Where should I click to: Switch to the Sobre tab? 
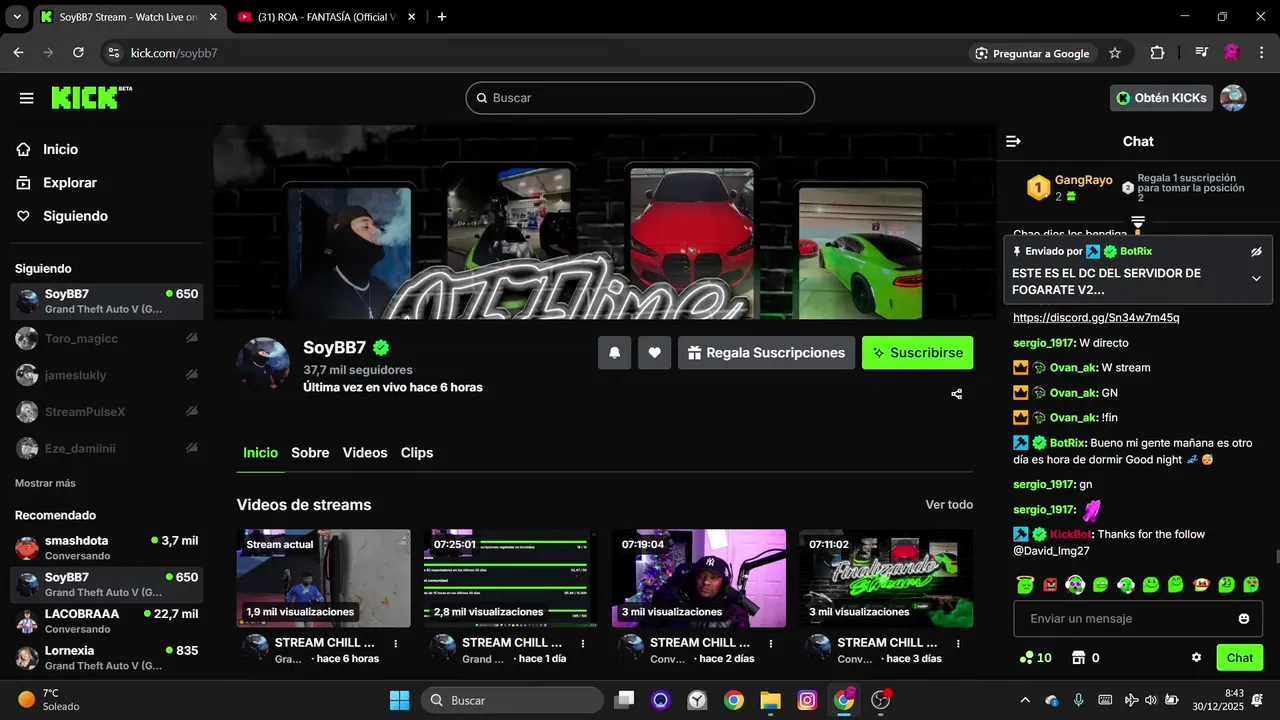[x=310, y=453]
